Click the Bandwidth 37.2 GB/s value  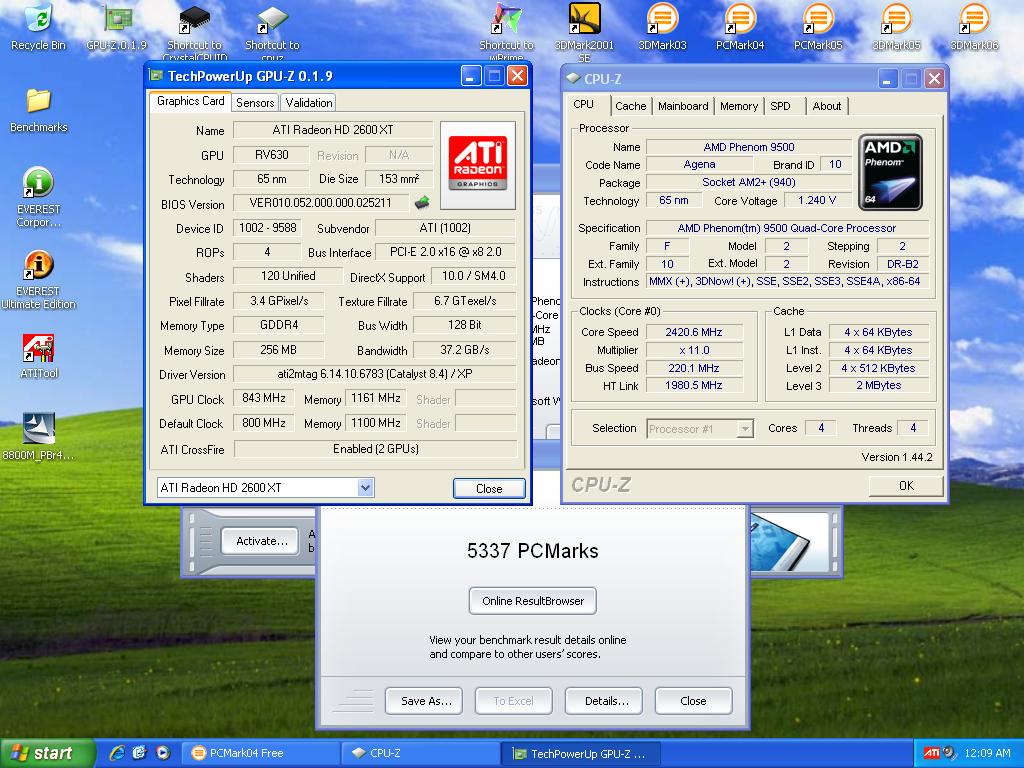point(464,349)
